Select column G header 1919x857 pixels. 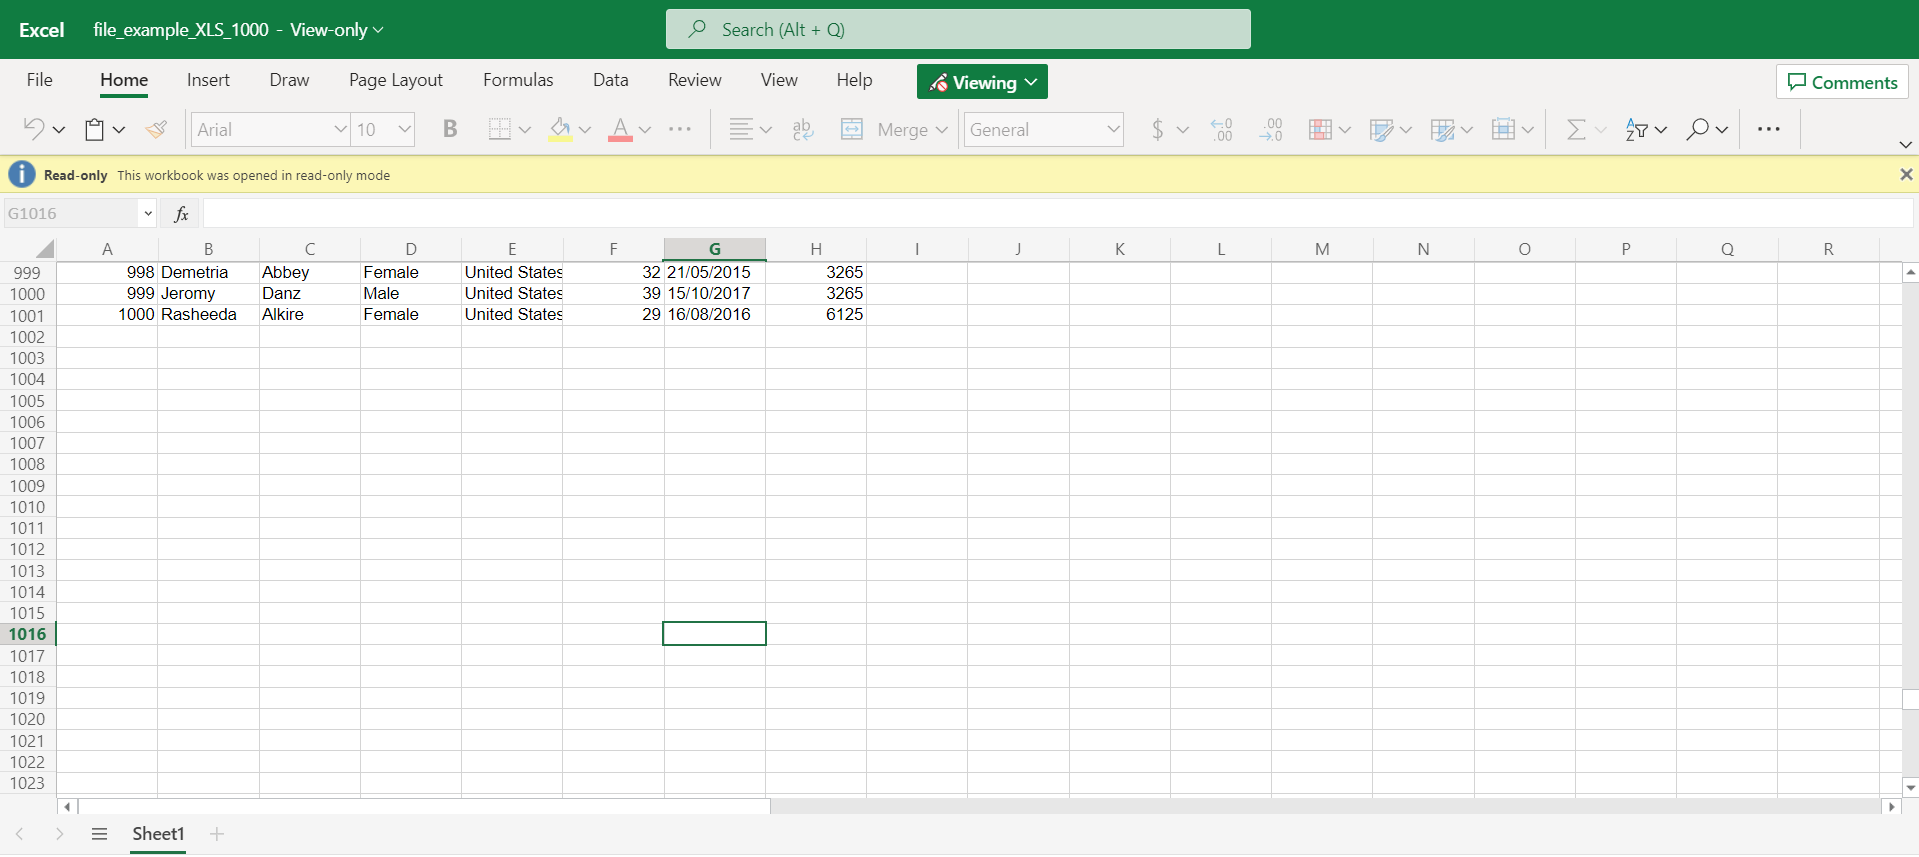coord(715,249)
